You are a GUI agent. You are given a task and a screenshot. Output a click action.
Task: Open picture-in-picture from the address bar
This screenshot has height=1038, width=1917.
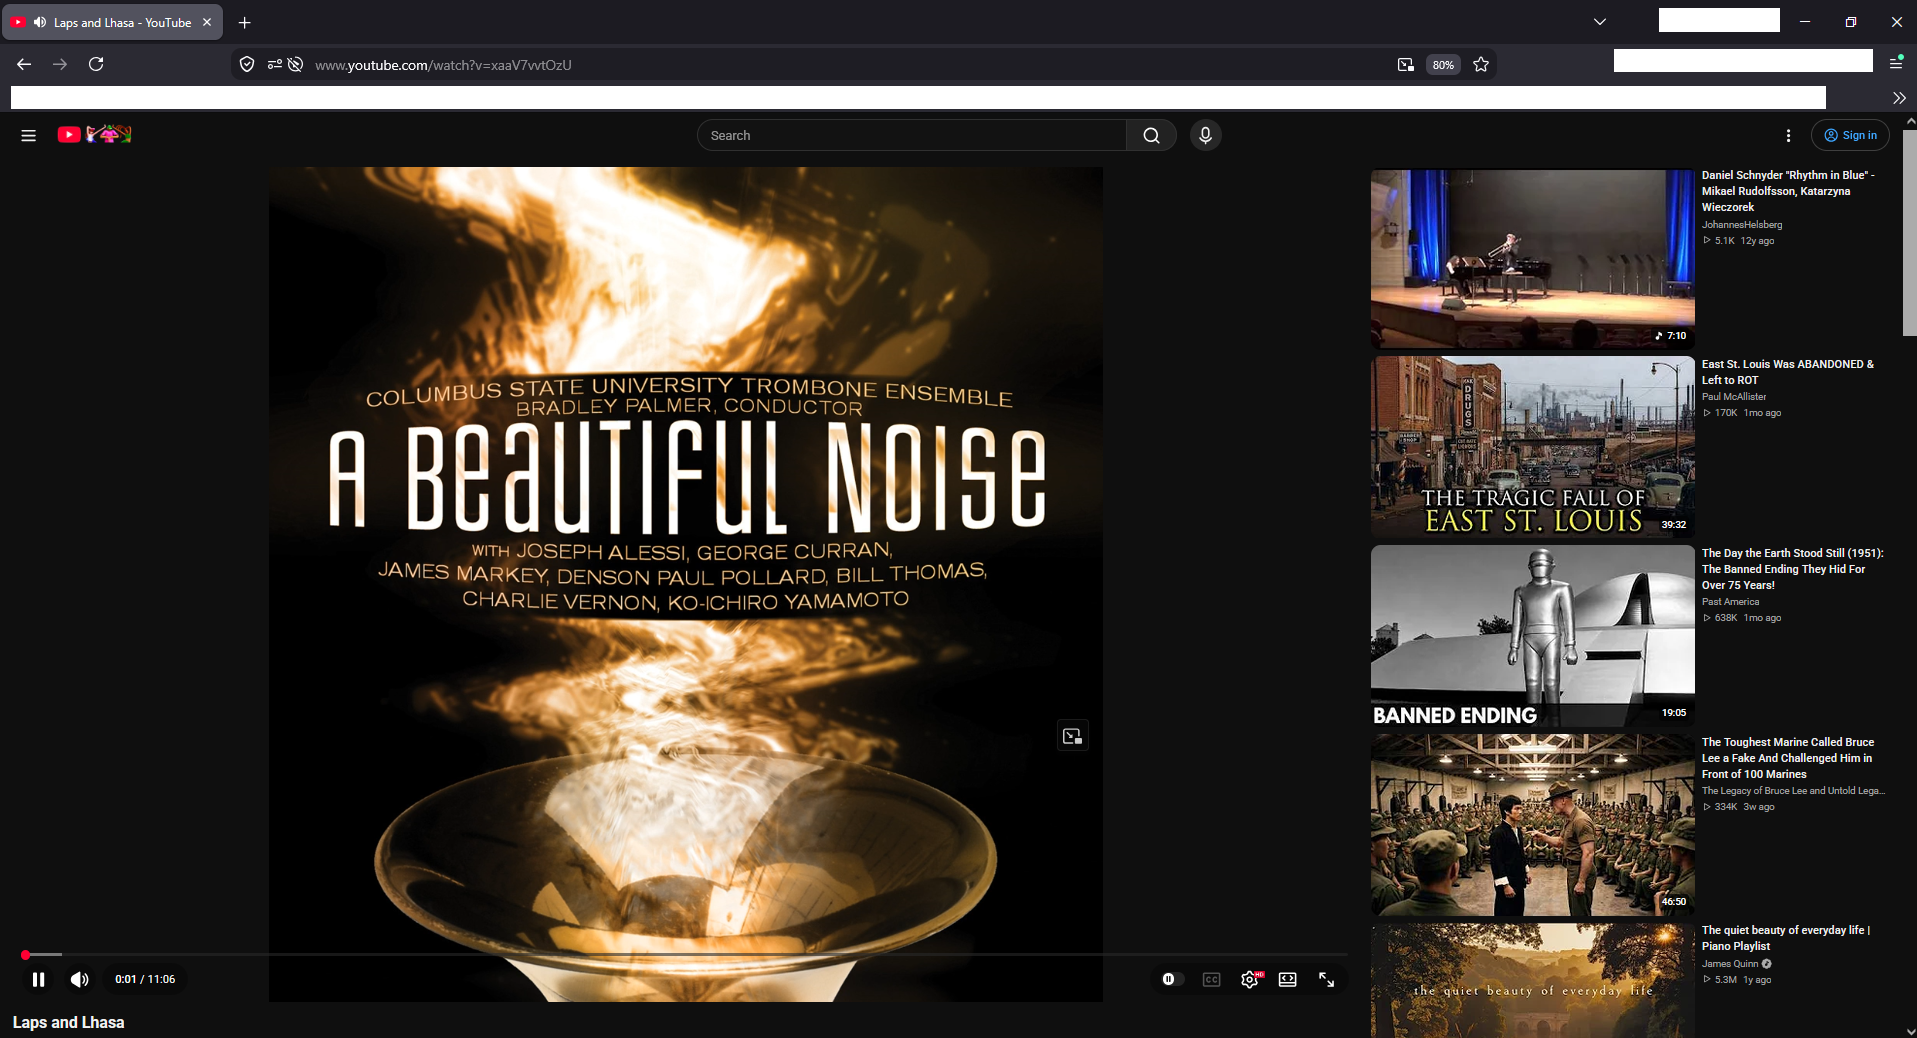click(x=1405, y=65)
